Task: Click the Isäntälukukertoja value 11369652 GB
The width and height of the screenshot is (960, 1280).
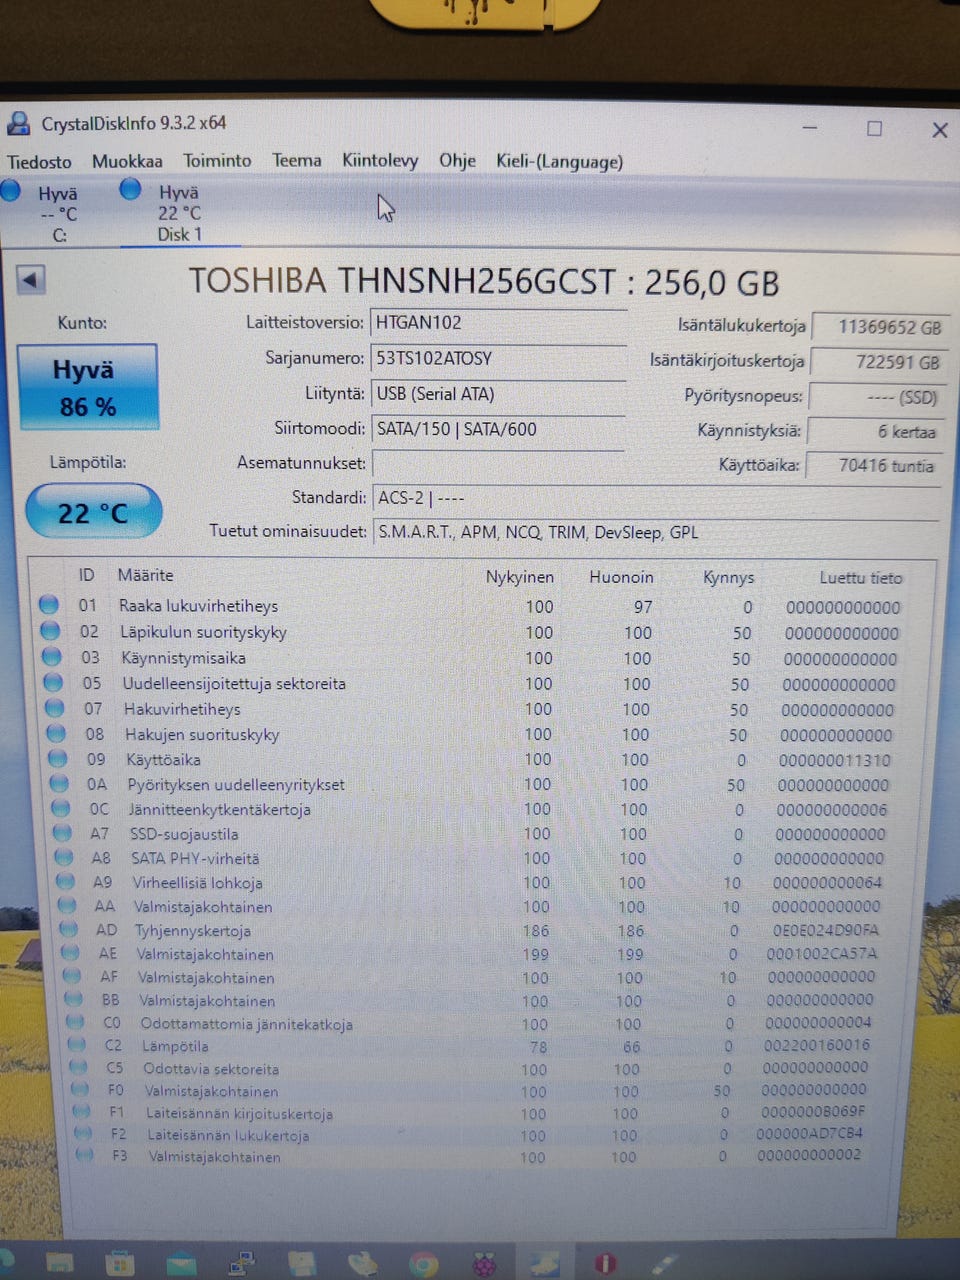Action: tap(878, 327)
